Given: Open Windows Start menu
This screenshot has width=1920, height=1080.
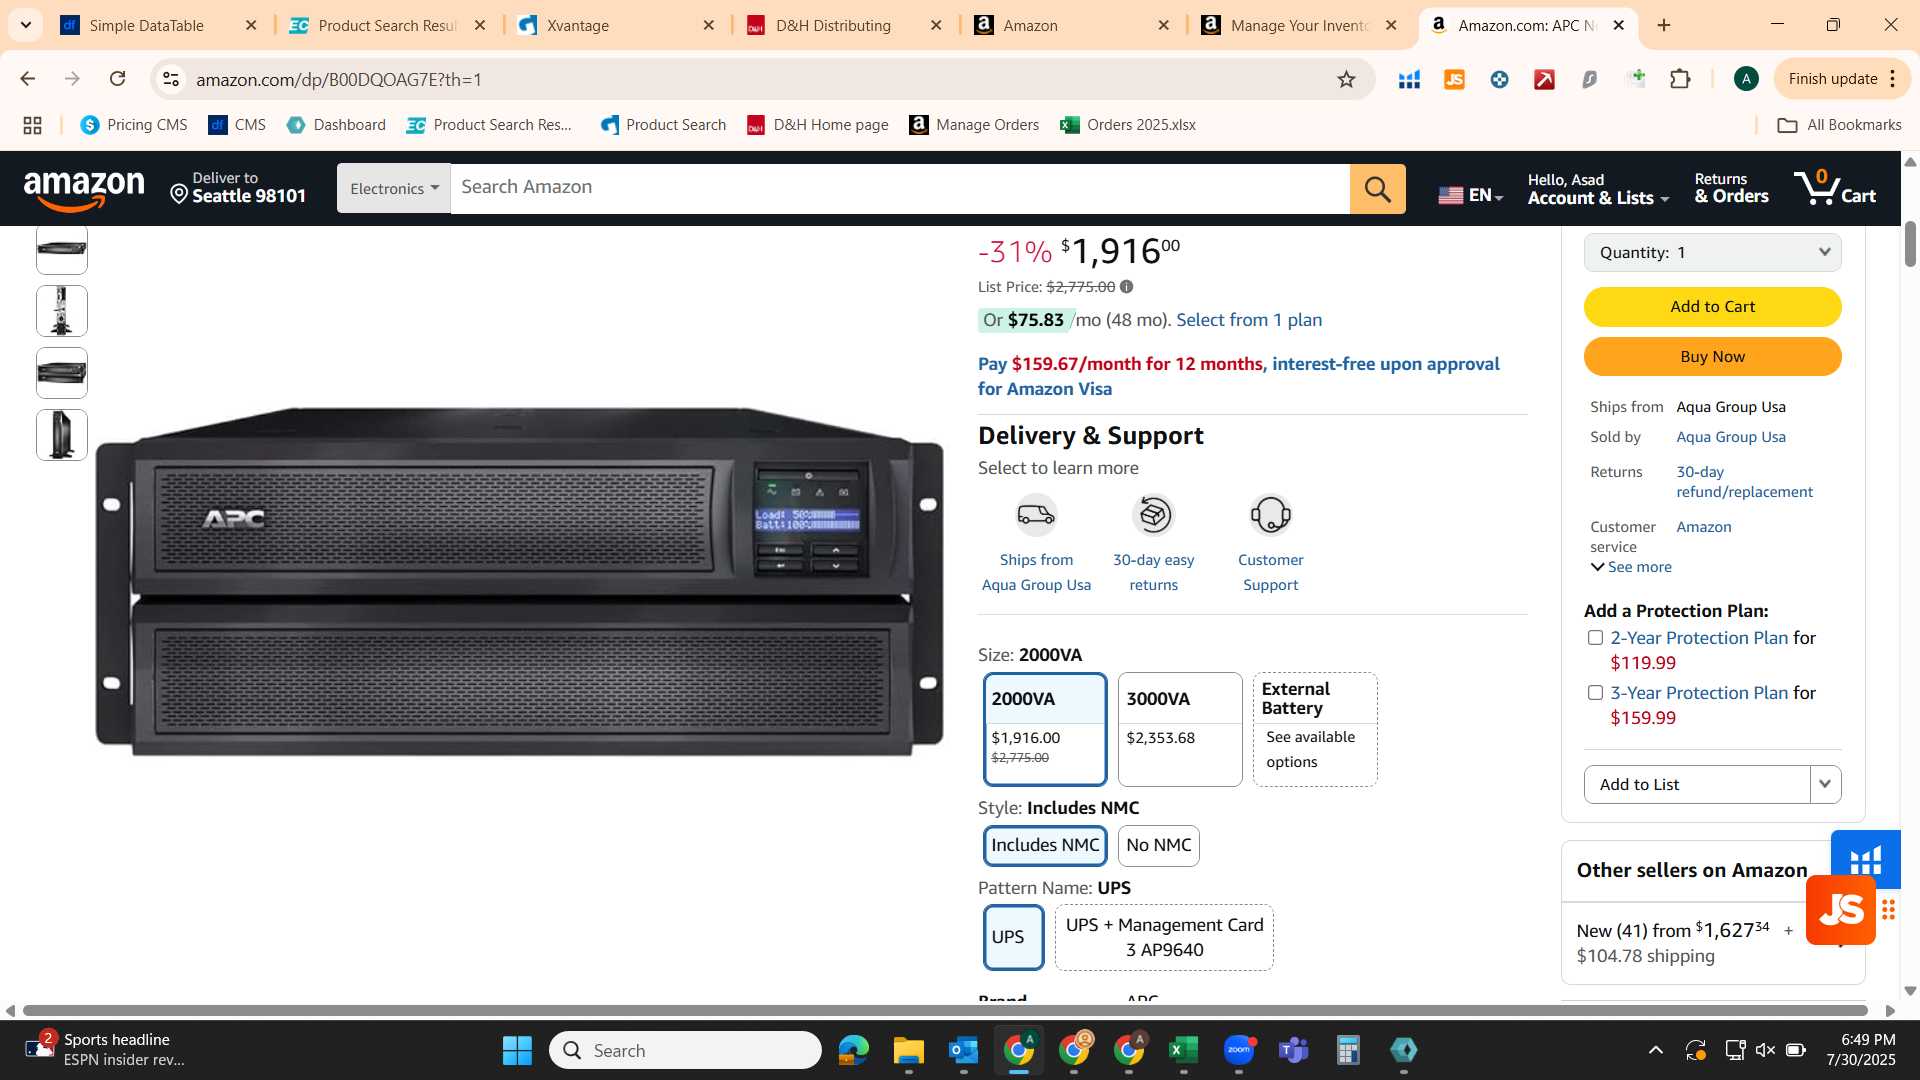Looking at the screenshot, I should 517,1050.
